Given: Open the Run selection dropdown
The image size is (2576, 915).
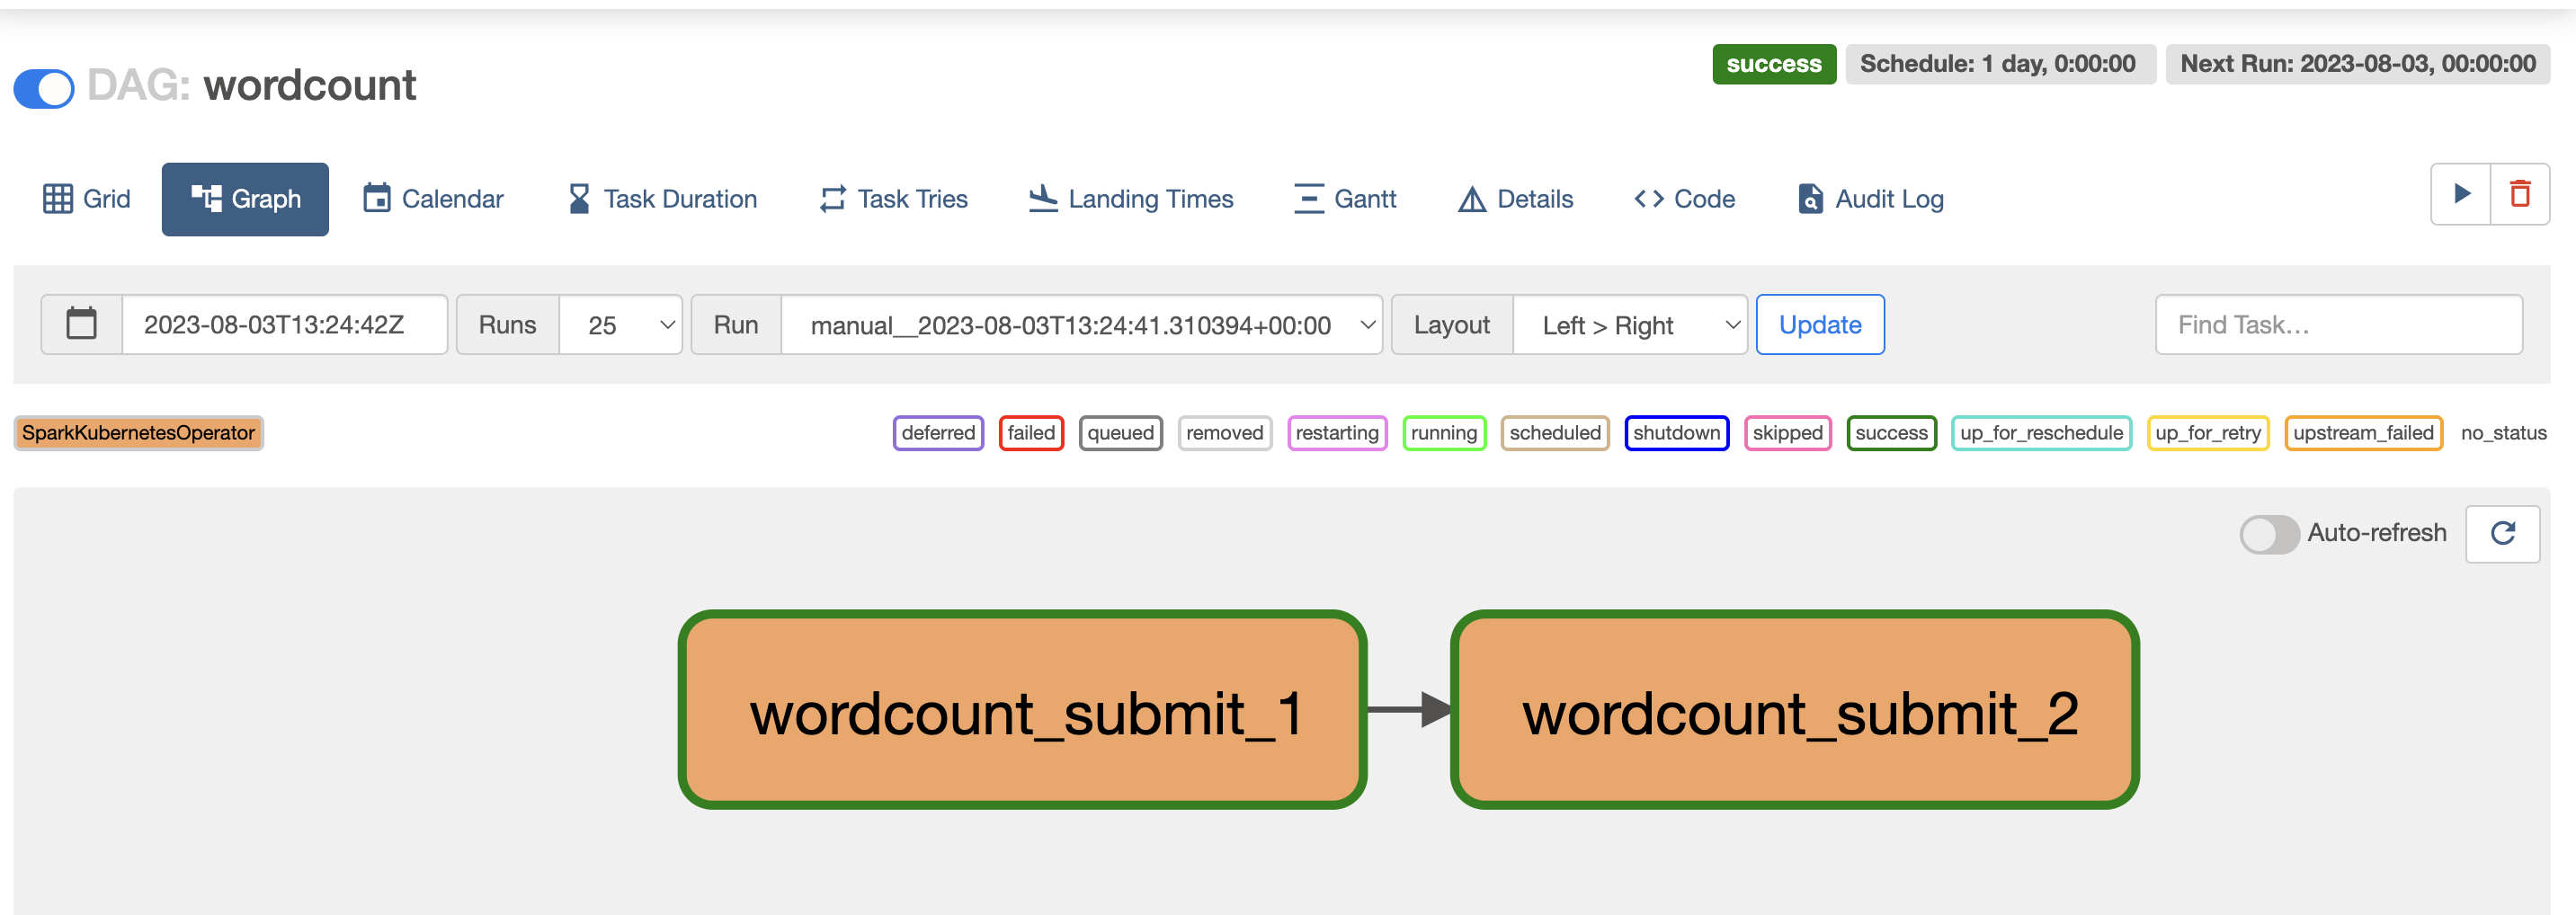Looking at the screenshot, I should click(x=1081, y=325).
